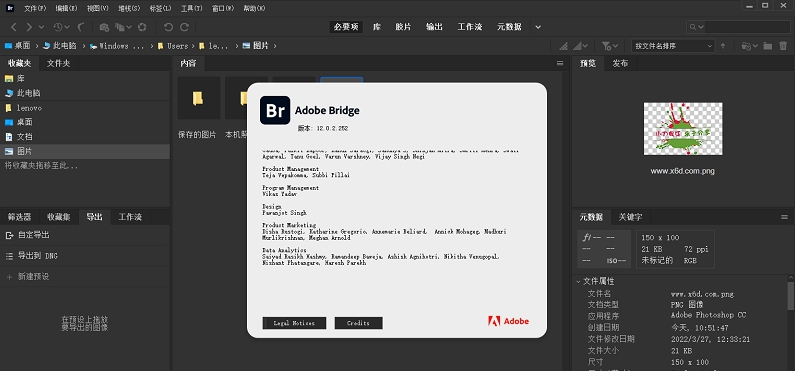
Task: Switch to the 元数据 workspace
Action: coord(509,27)
